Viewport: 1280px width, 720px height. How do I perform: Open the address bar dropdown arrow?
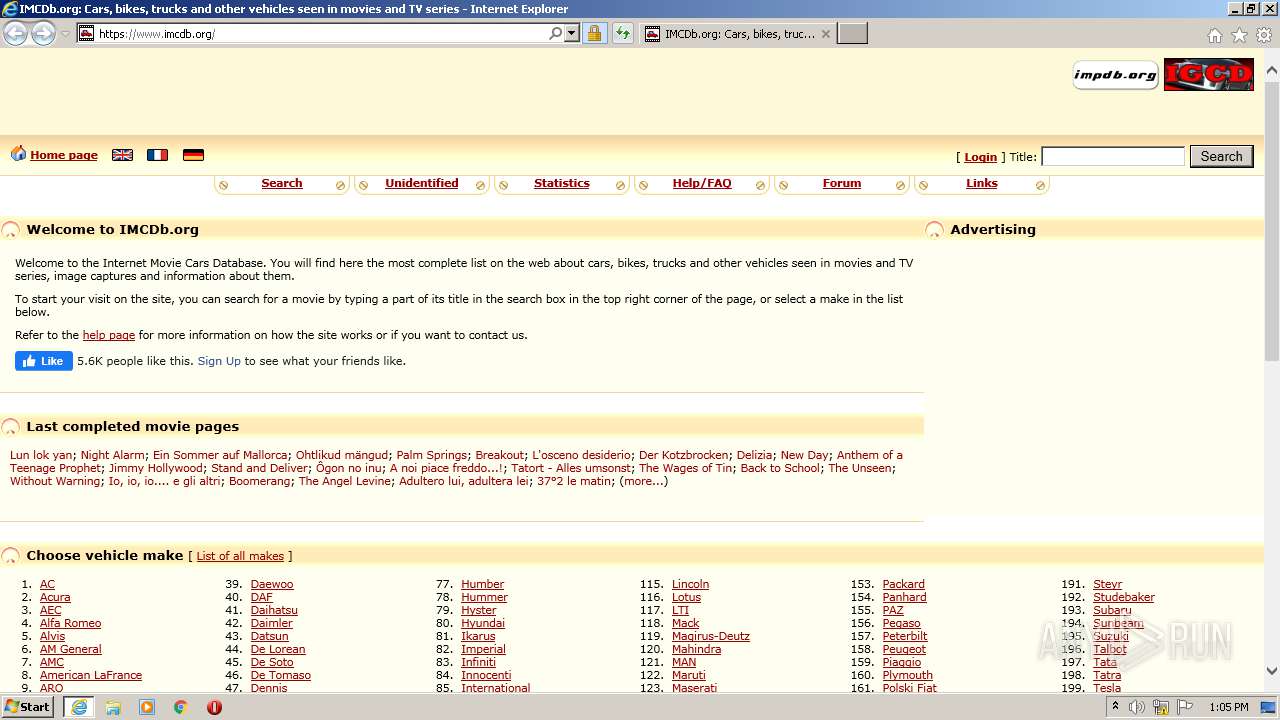point(572,33)
